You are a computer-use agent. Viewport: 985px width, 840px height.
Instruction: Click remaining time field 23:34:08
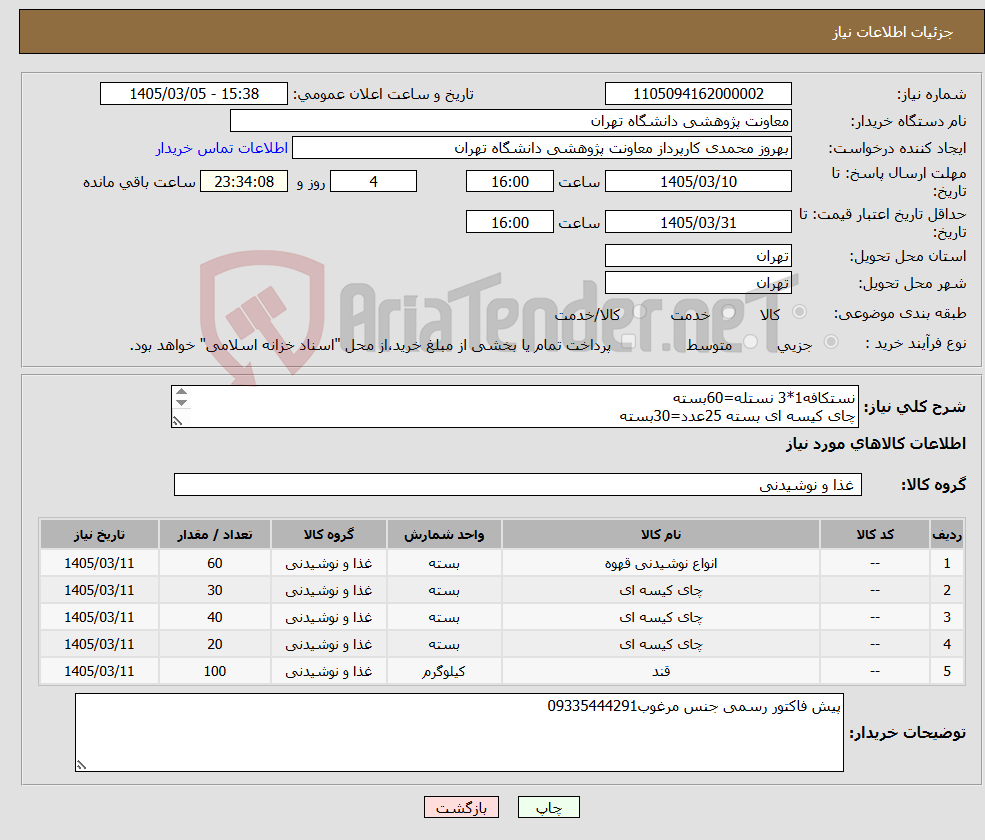(244, 182)
